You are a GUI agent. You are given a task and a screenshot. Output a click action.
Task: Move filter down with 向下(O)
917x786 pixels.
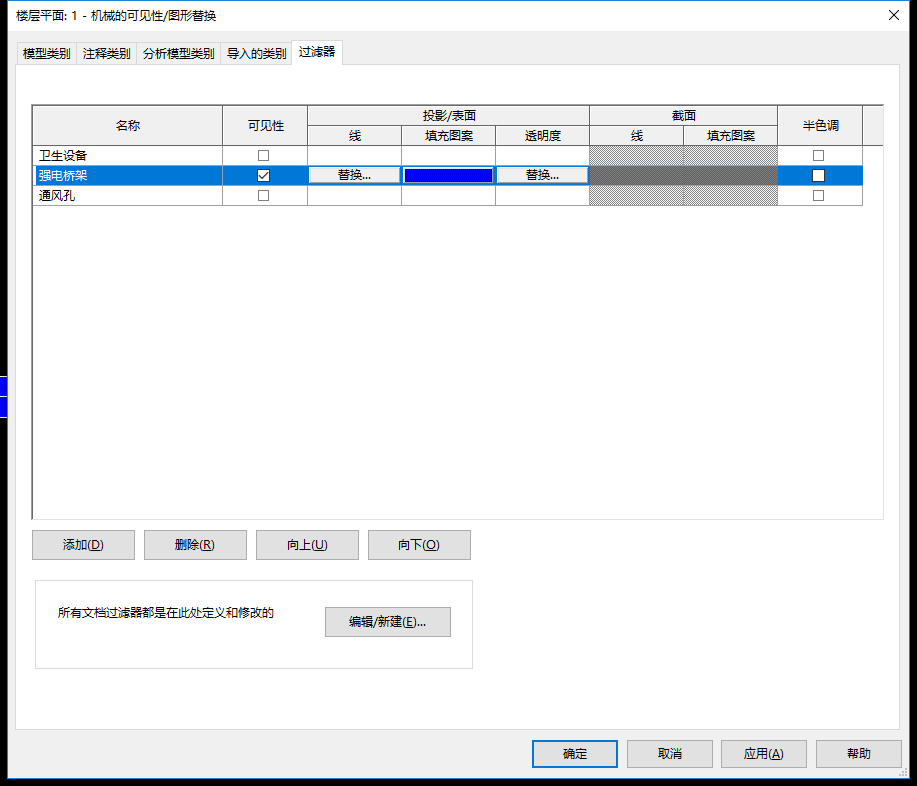point(419,545)
